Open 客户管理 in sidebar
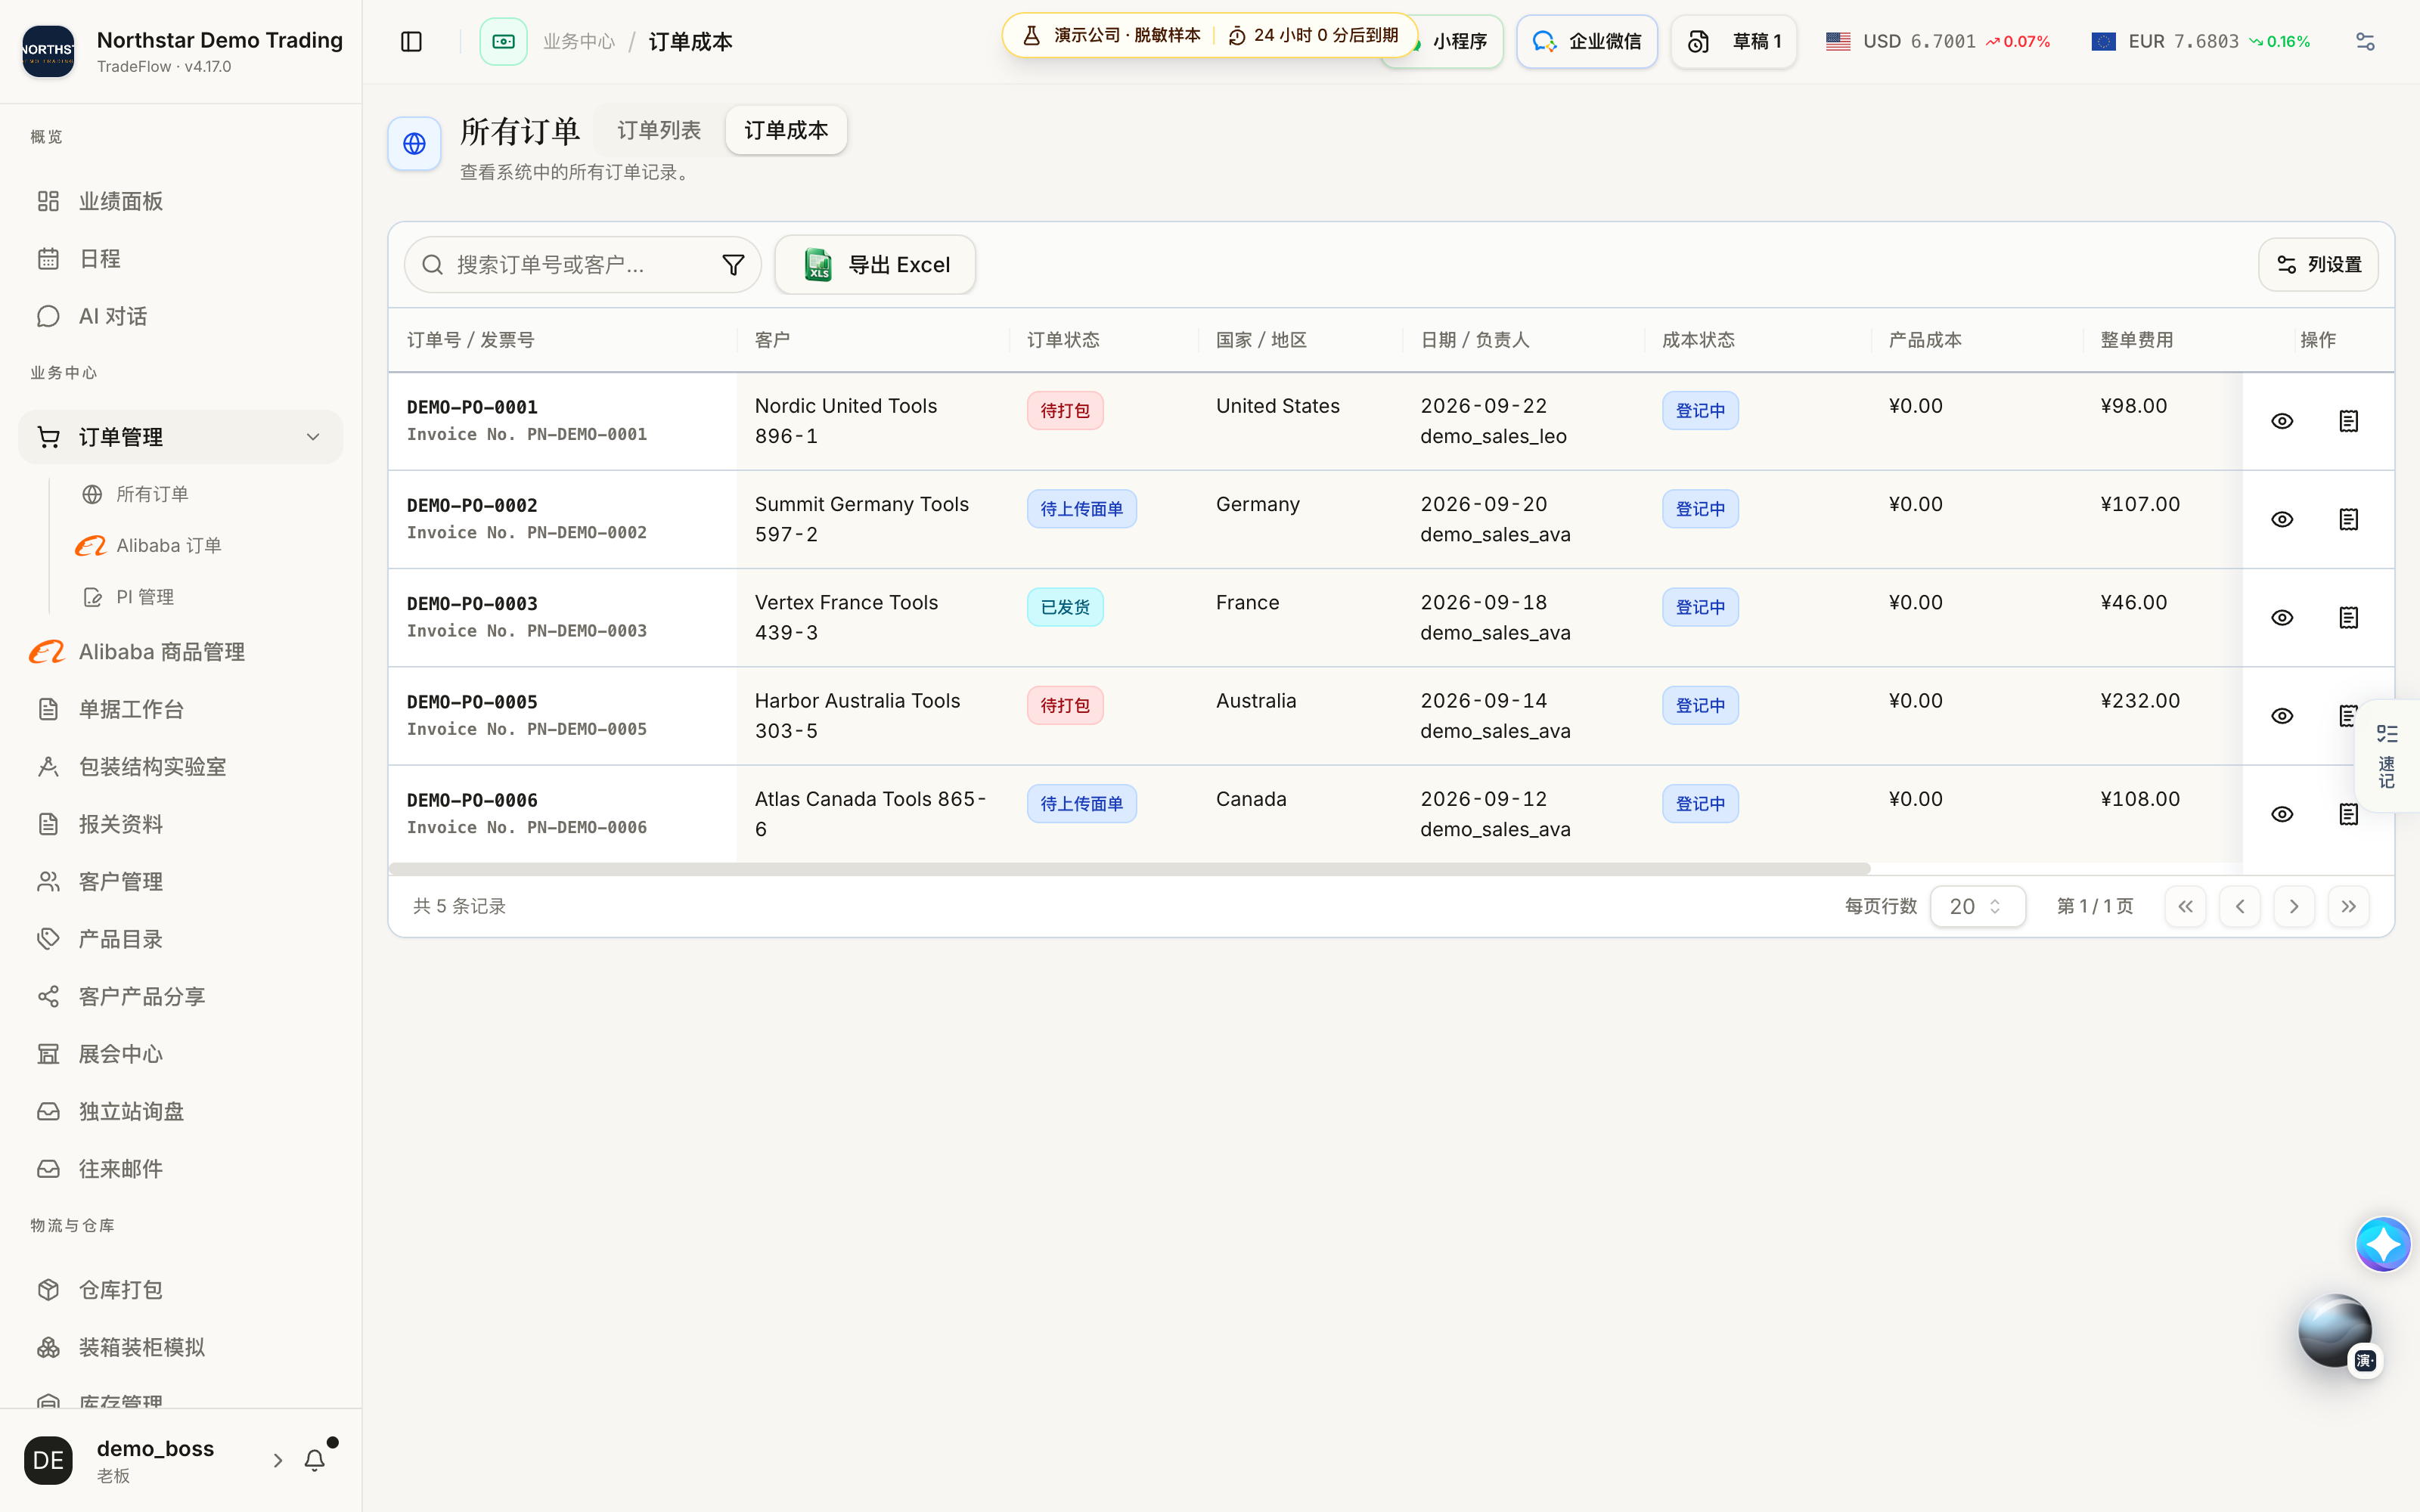 [180, 882]
